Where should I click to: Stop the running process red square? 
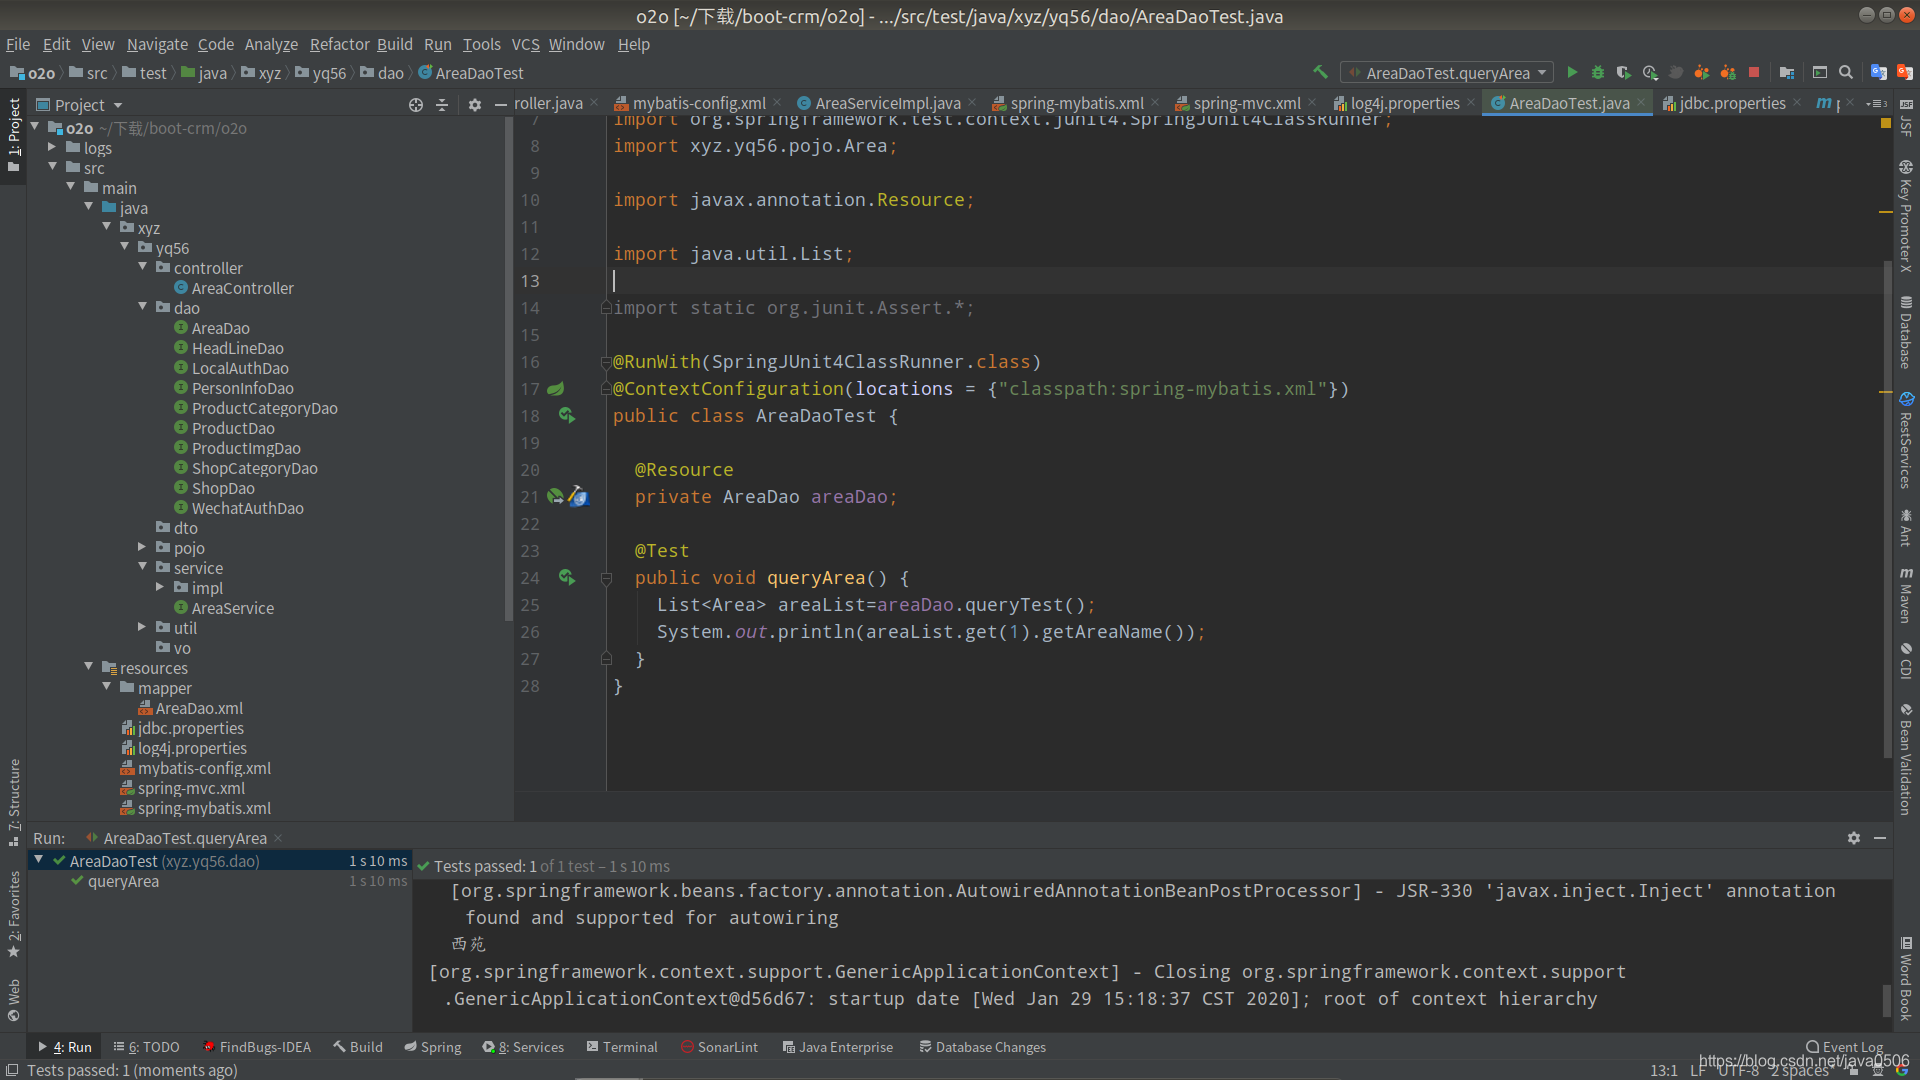(x=1754, y=72)
